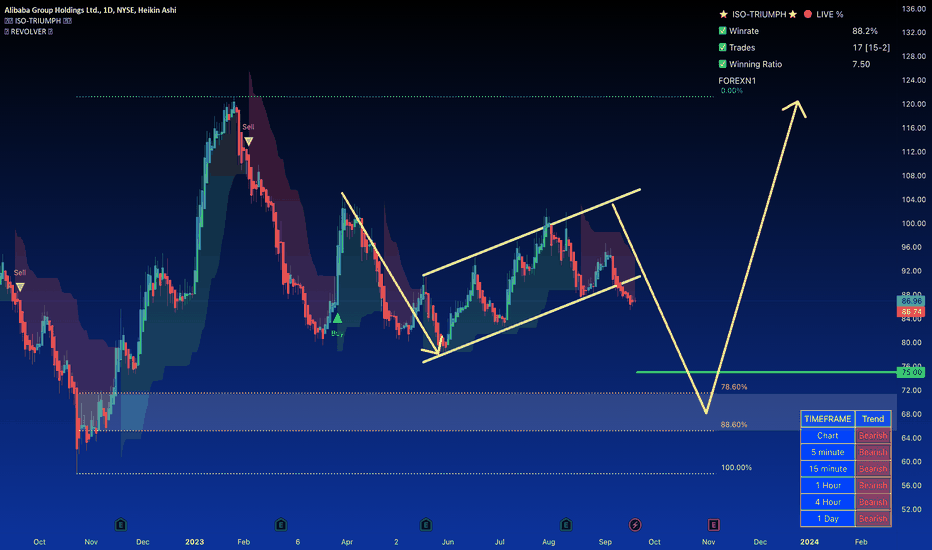Click the 4 Hour timeframe cell
This screenshot has height=550, width=932.
(x=827, y=502)
